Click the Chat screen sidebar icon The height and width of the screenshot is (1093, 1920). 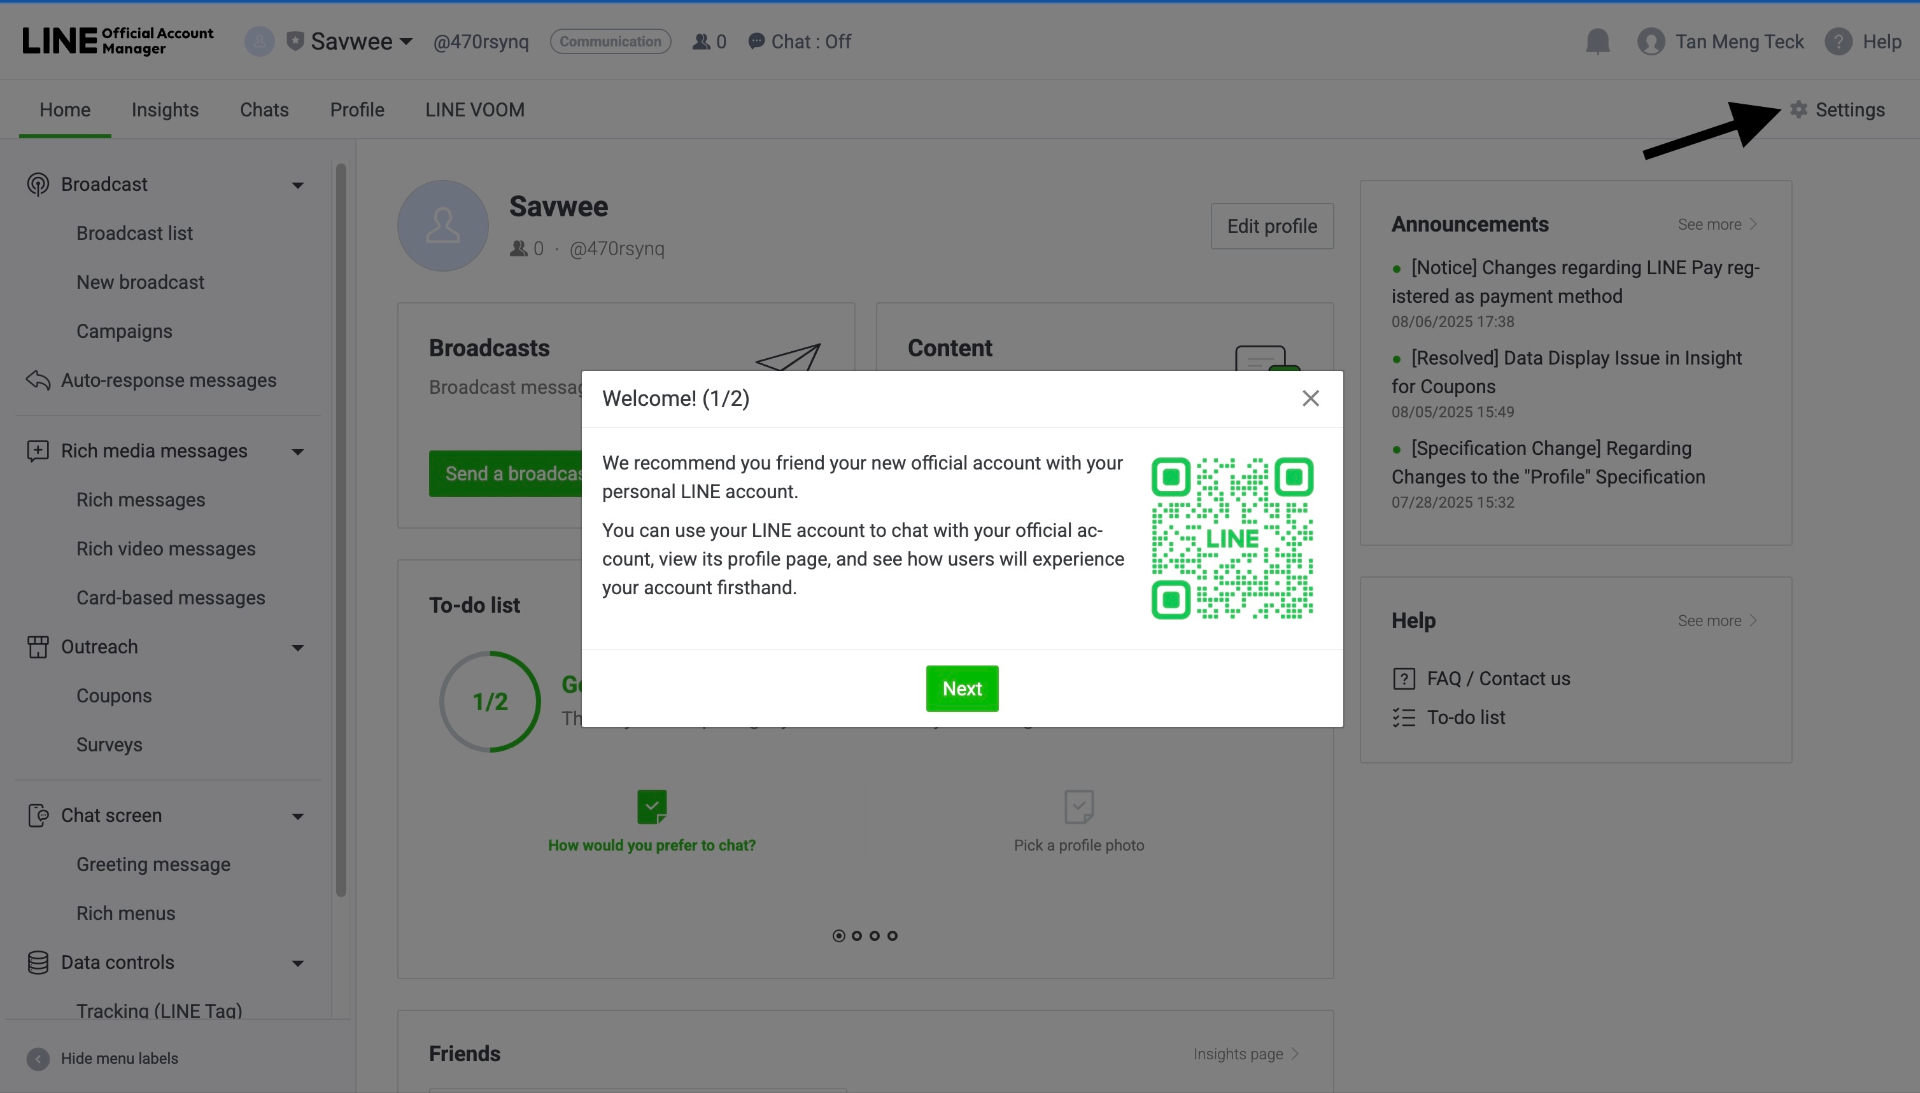(x=38, y=815)
